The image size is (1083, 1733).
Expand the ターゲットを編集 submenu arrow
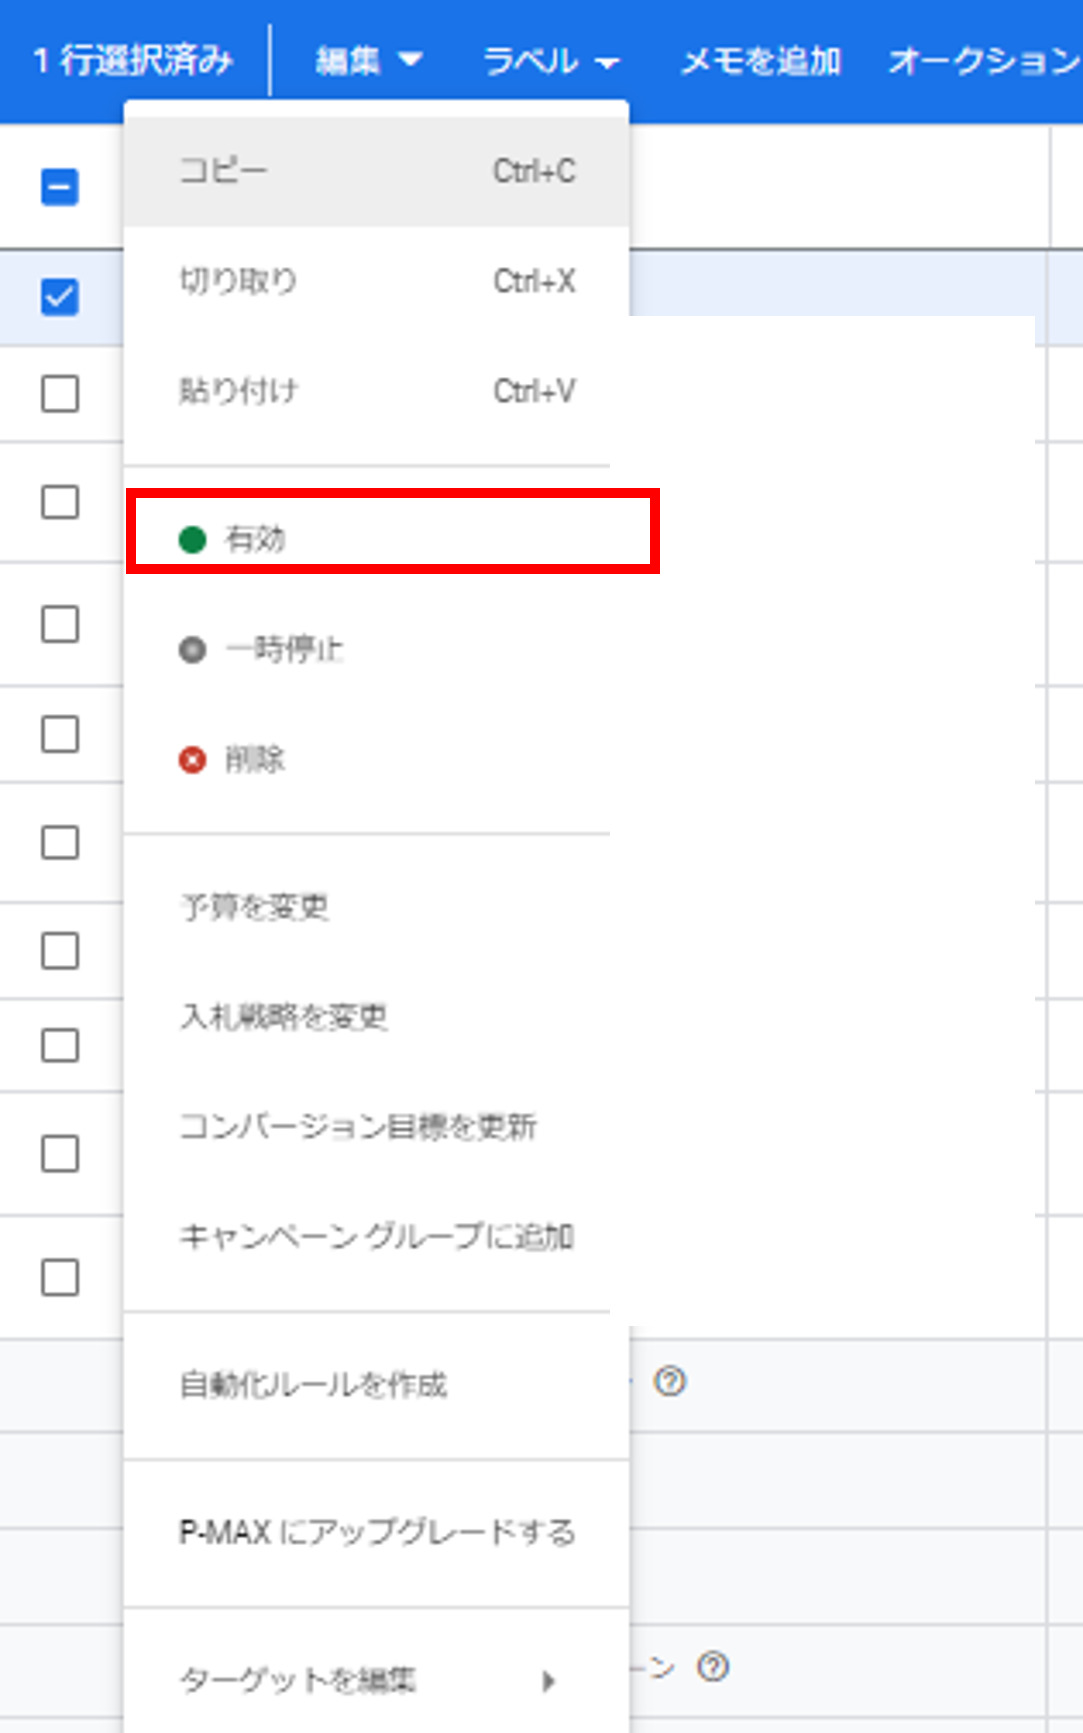coord(548,1680)
